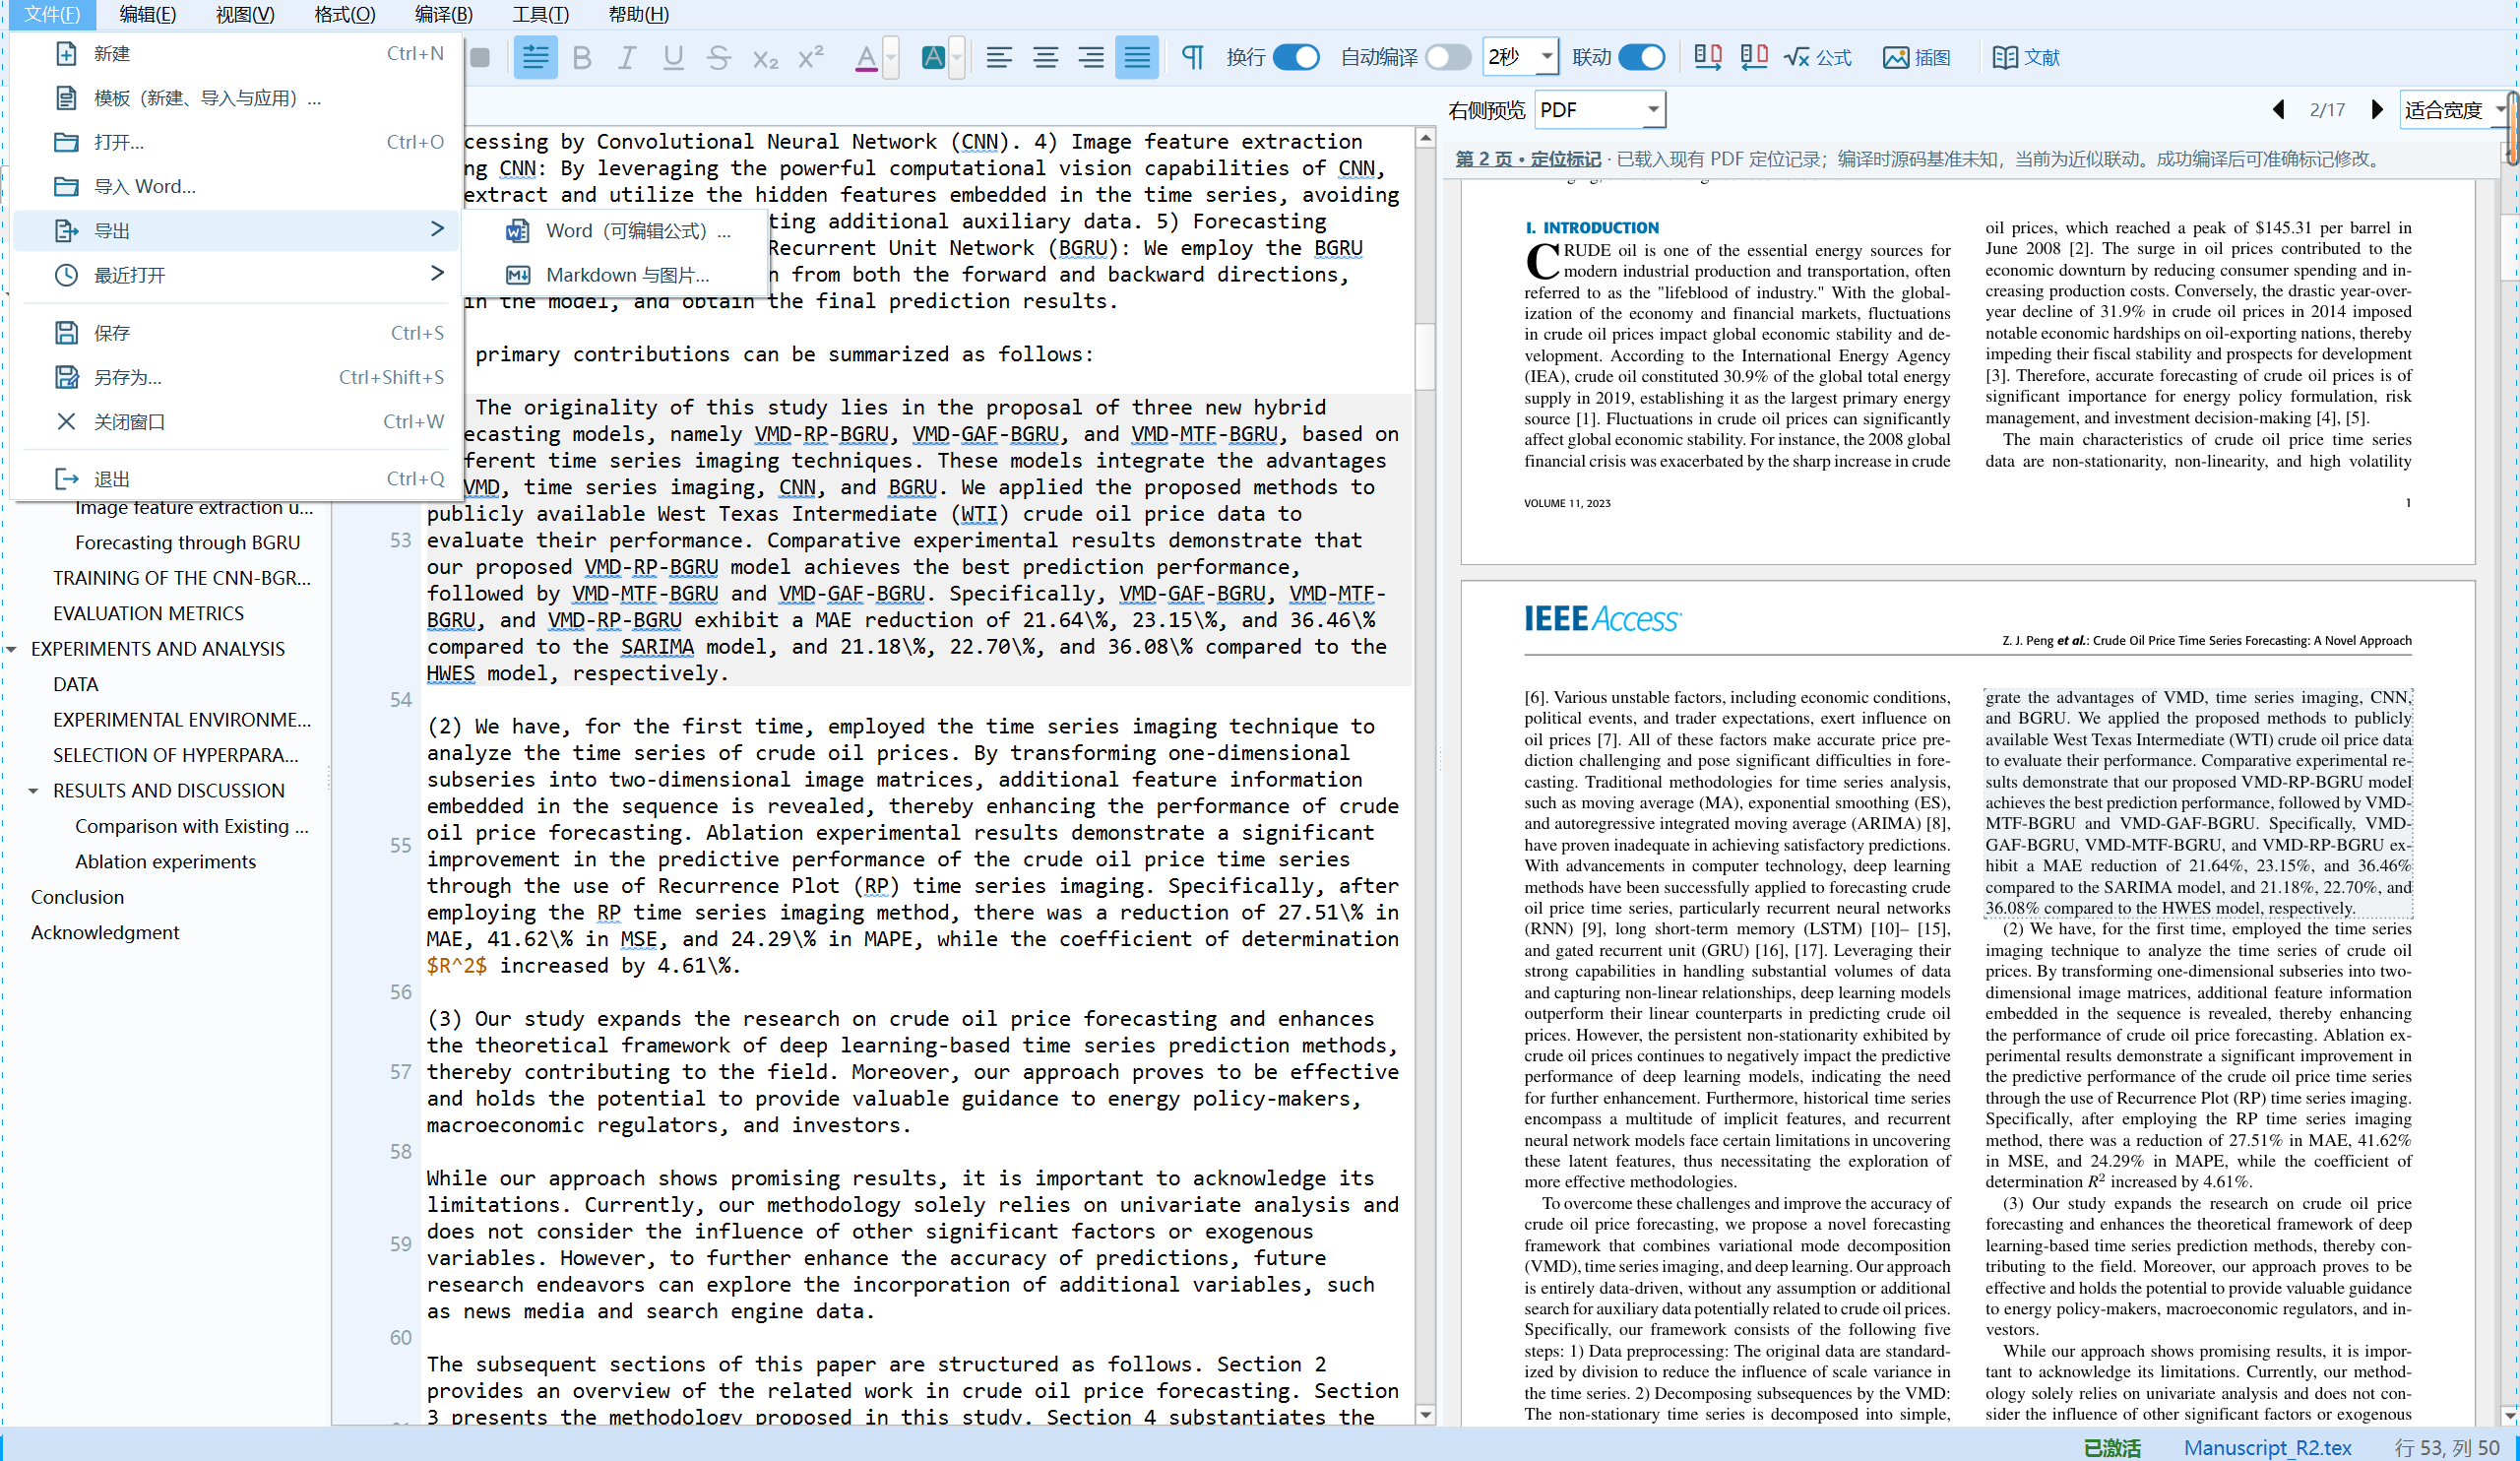Click the 第 2 页 · 定位标记 link

[1527, 160]
